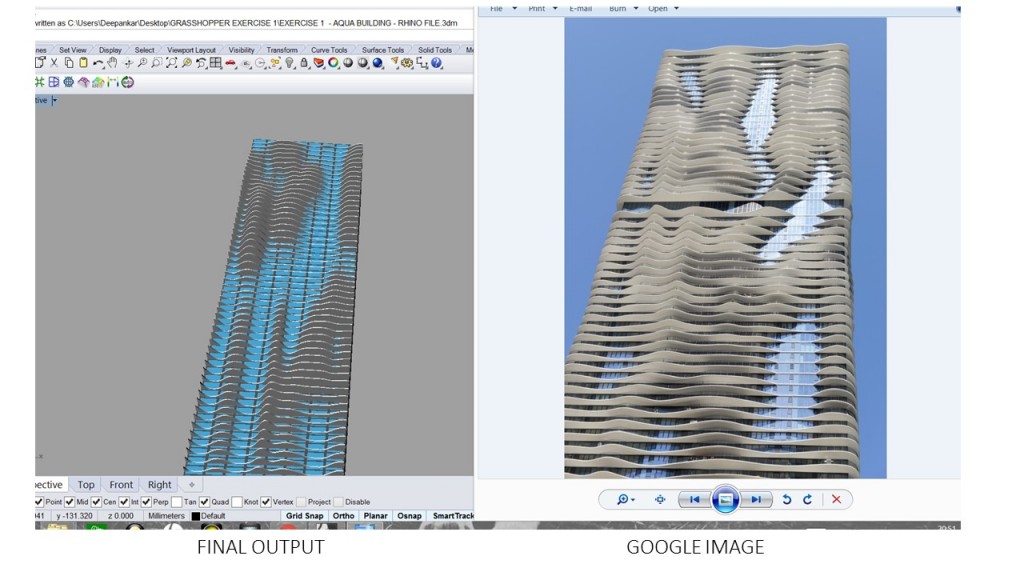1024x576 pixels.
Task: Open the magnifier zoom control in Photo Viewer
Action: coord(624,498)
